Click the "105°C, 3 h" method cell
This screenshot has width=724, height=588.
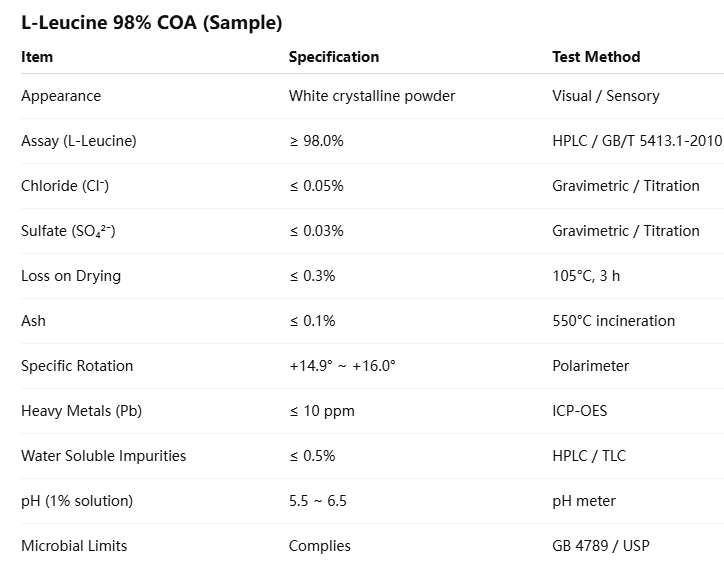click(x=586, y=276)
